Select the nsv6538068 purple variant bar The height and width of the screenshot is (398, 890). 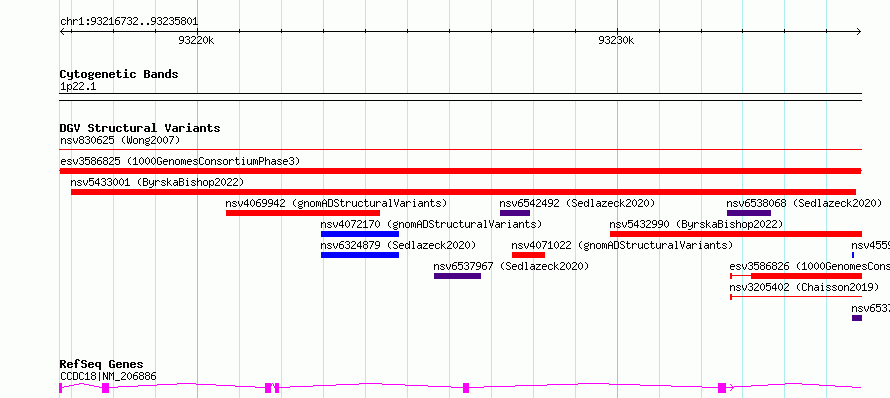(749, 213)
